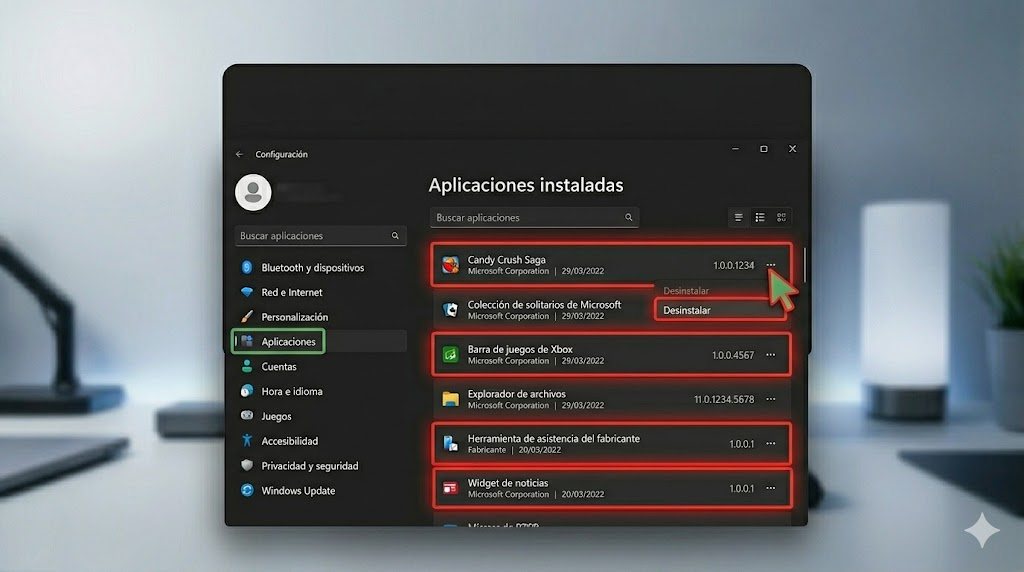Maximize the Configuración window
This screenshot has width=1024, height=572.
coord(763,149)
